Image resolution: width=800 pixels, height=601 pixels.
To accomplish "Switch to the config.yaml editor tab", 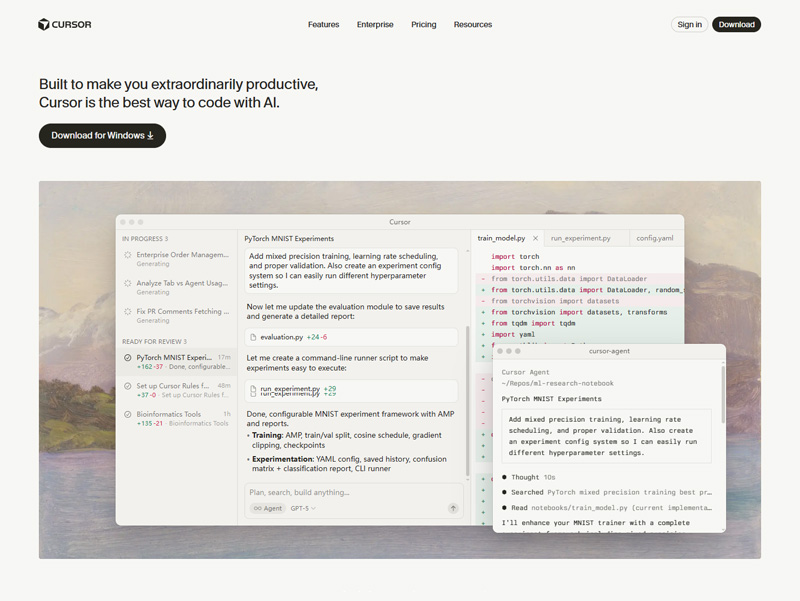I will (655, 239).
